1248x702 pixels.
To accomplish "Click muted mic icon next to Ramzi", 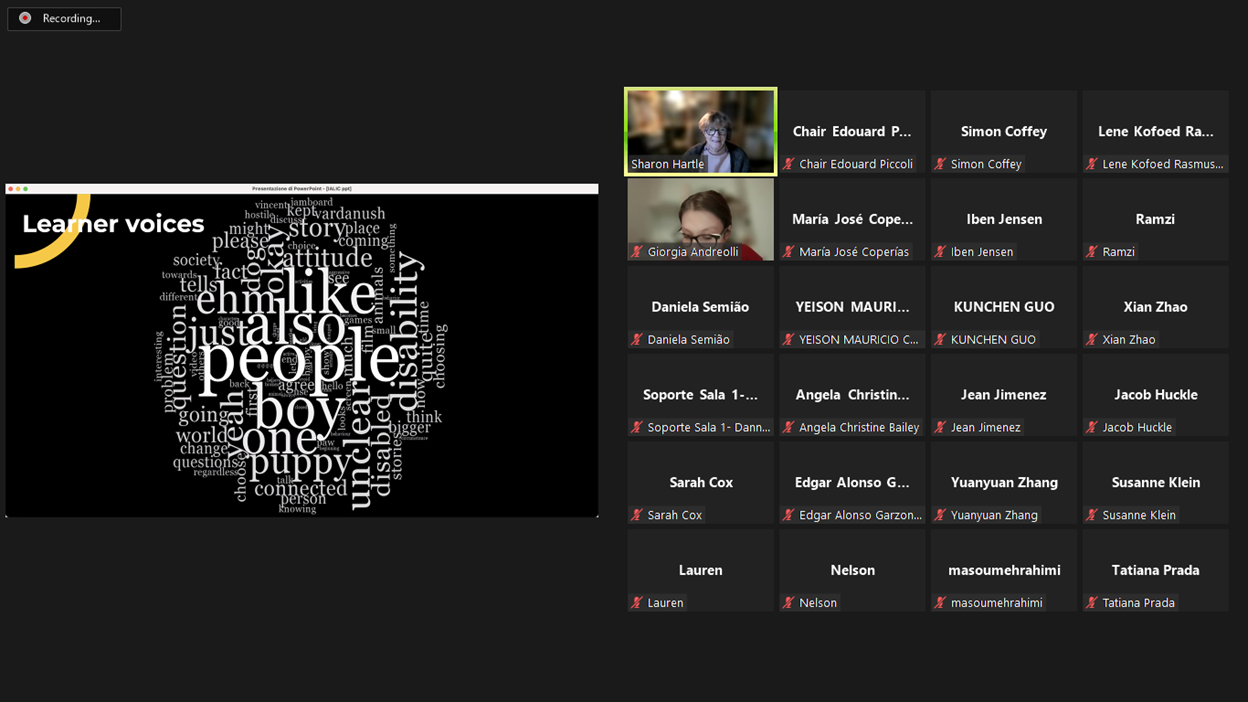I will (1092, 252).
